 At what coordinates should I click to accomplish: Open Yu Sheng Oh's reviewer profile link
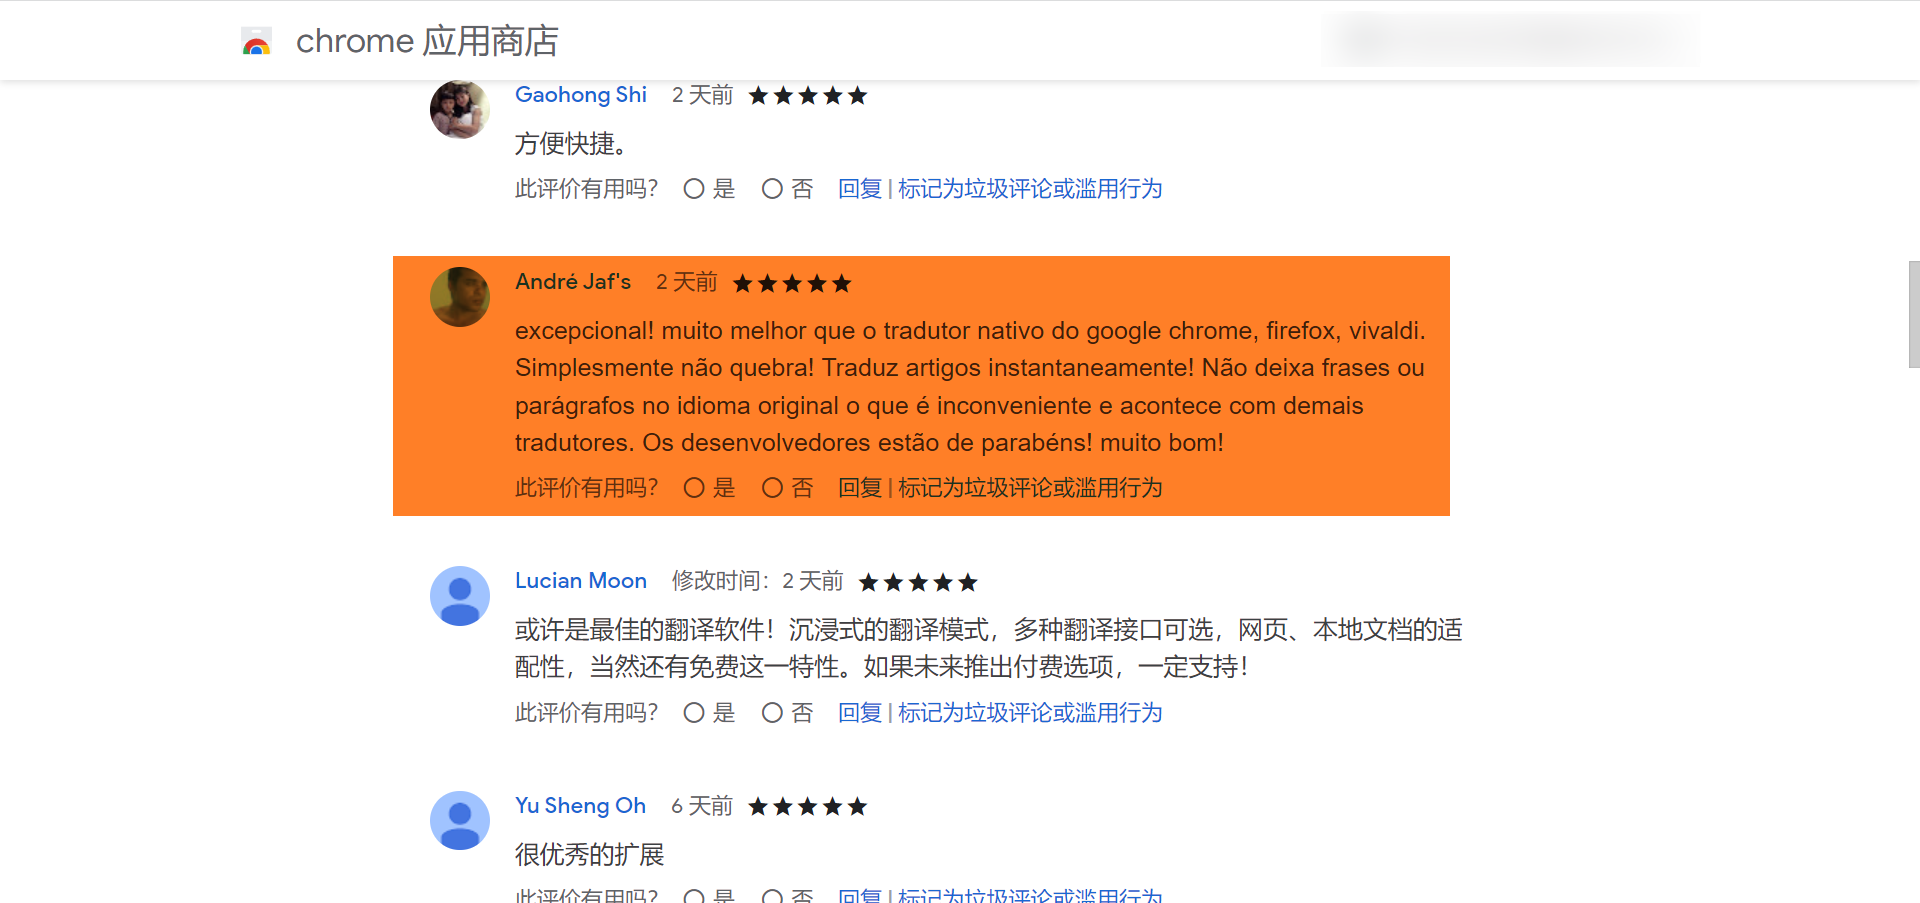580,806
